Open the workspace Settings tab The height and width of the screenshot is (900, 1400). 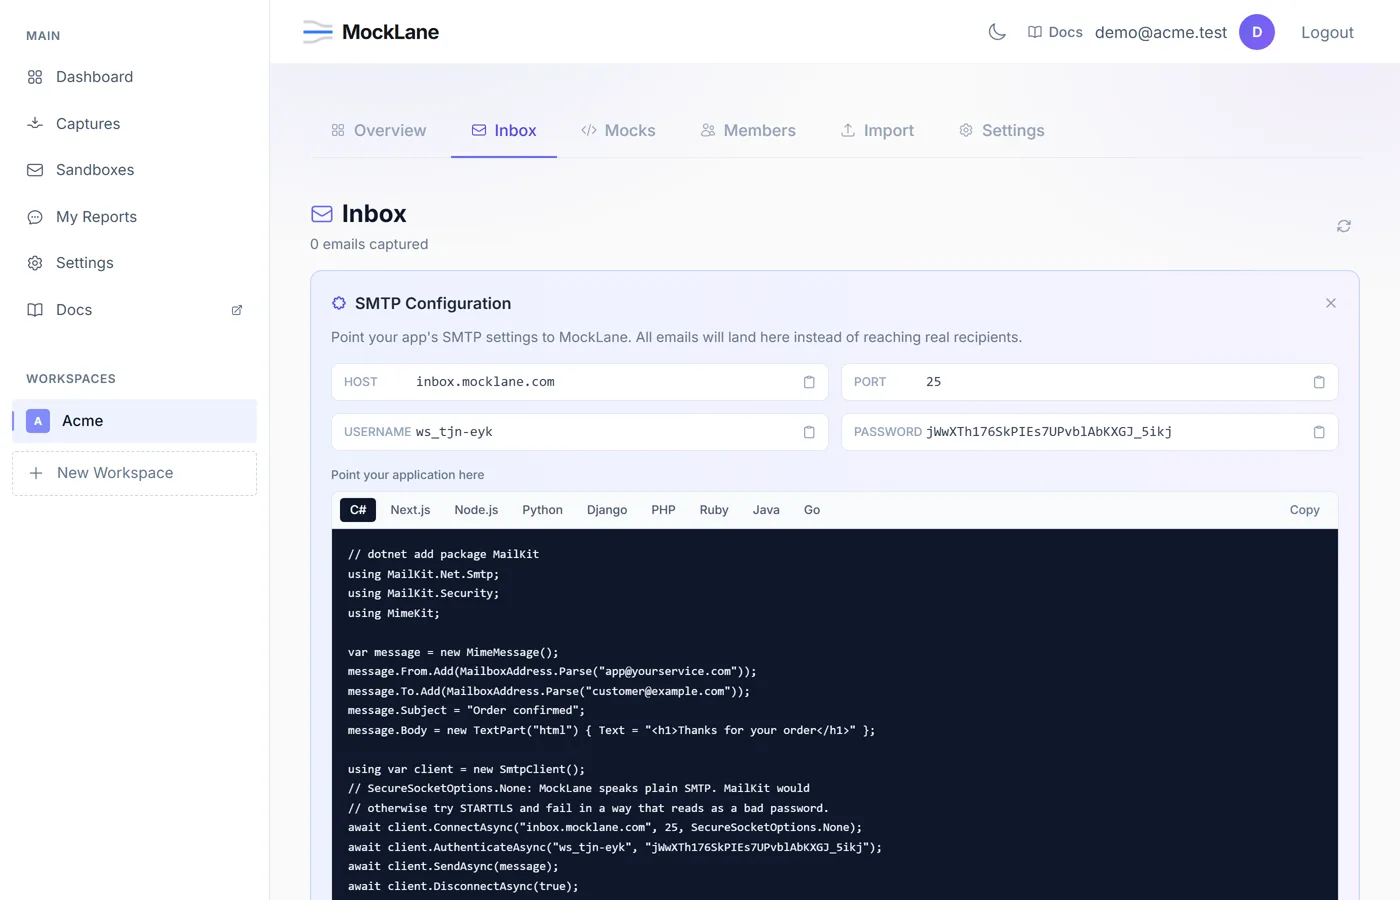click(x=1001, y=130)
